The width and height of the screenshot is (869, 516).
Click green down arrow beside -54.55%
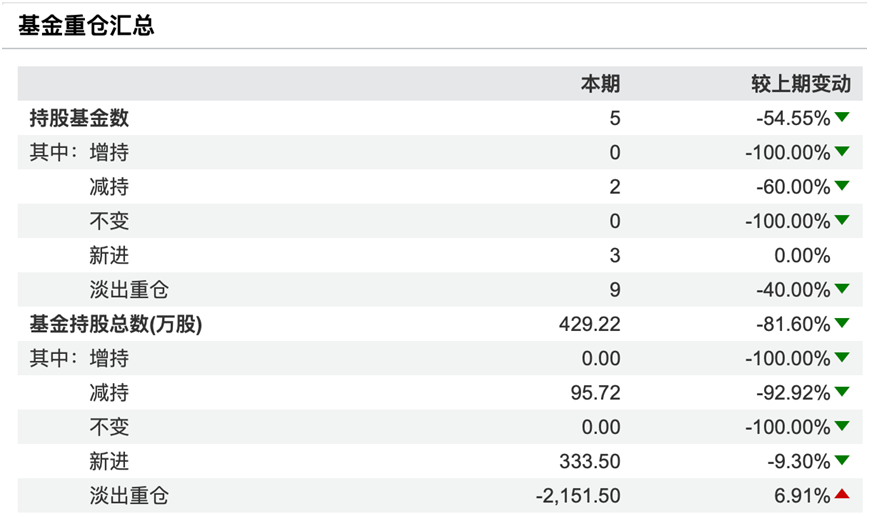[x=842, y=118]
